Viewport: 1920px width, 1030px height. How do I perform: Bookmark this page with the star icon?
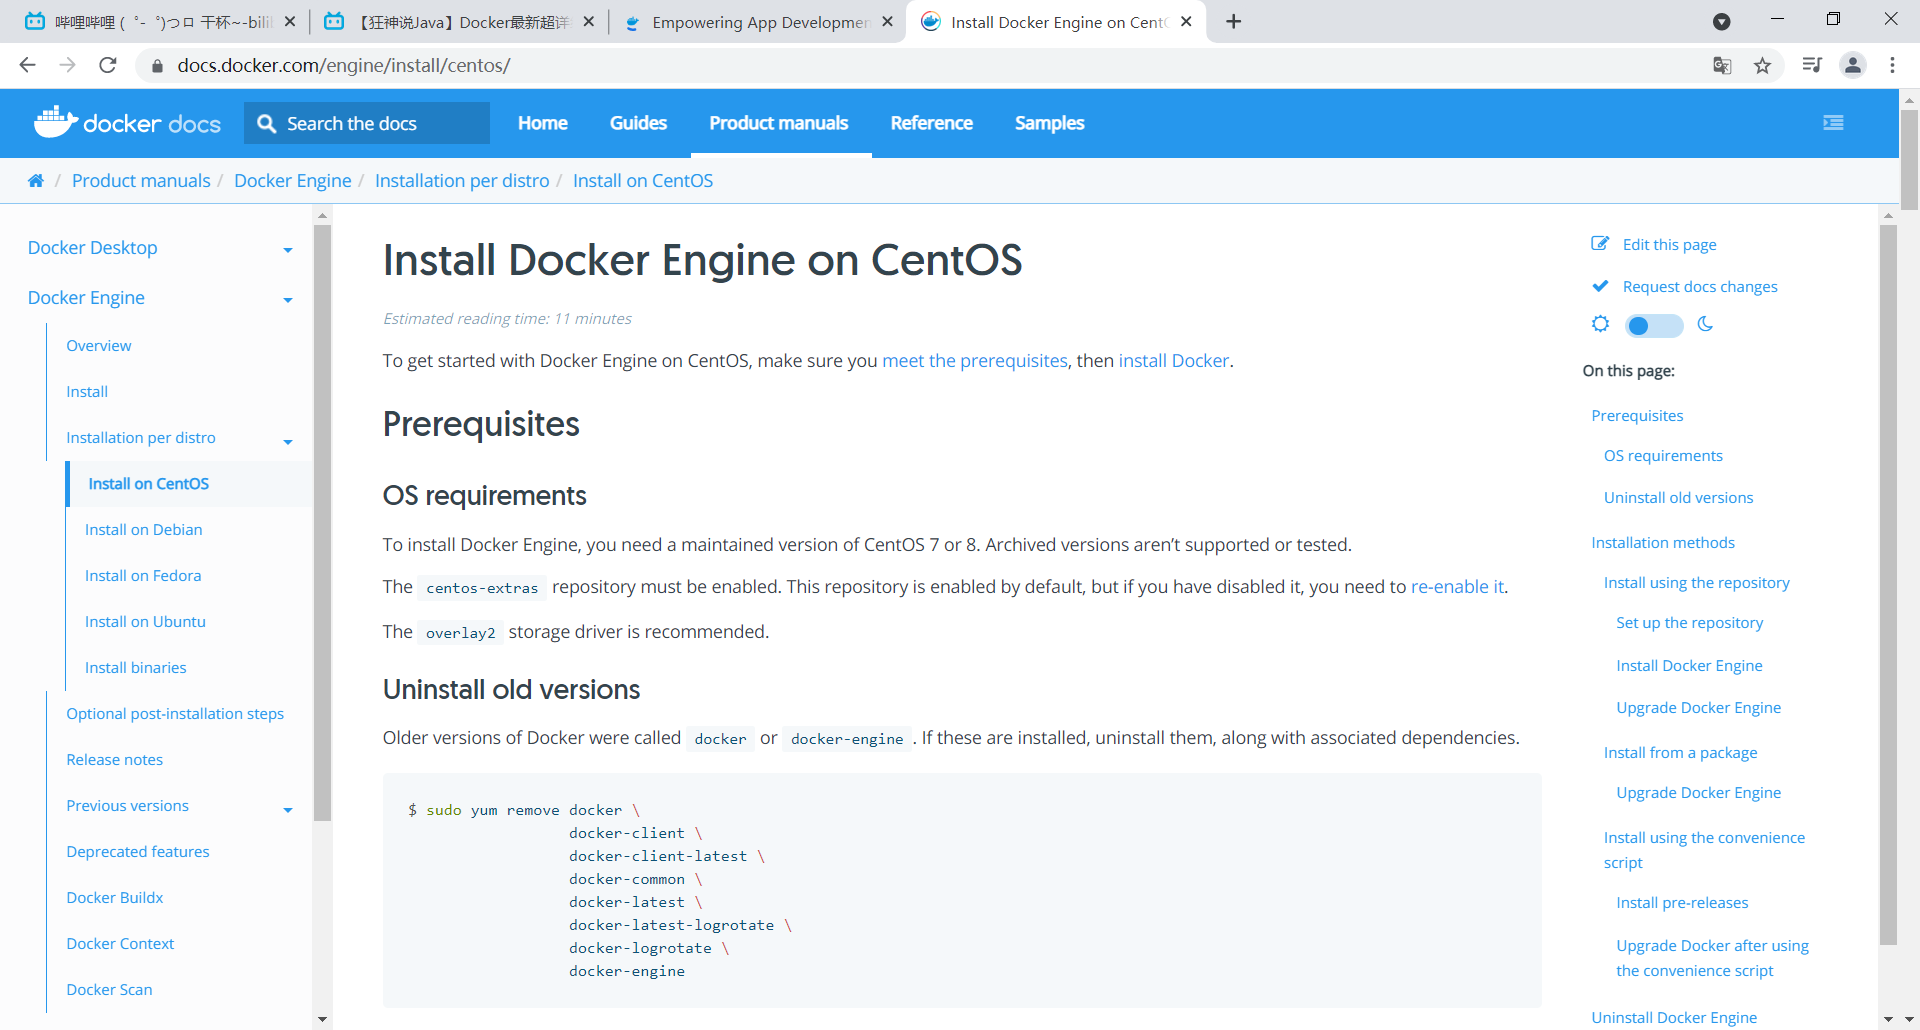[1762, 66]
